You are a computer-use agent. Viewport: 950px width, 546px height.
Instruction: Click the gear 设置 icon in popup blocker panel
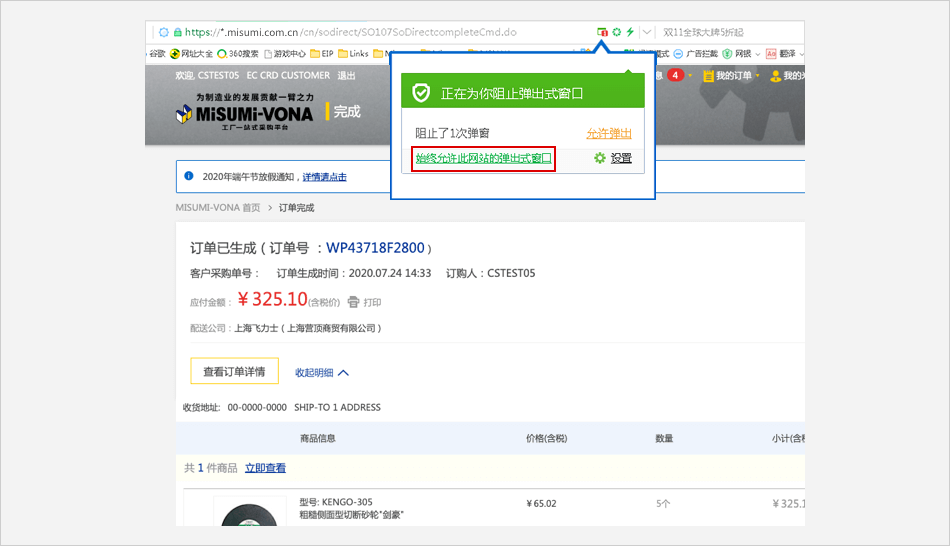600,158
